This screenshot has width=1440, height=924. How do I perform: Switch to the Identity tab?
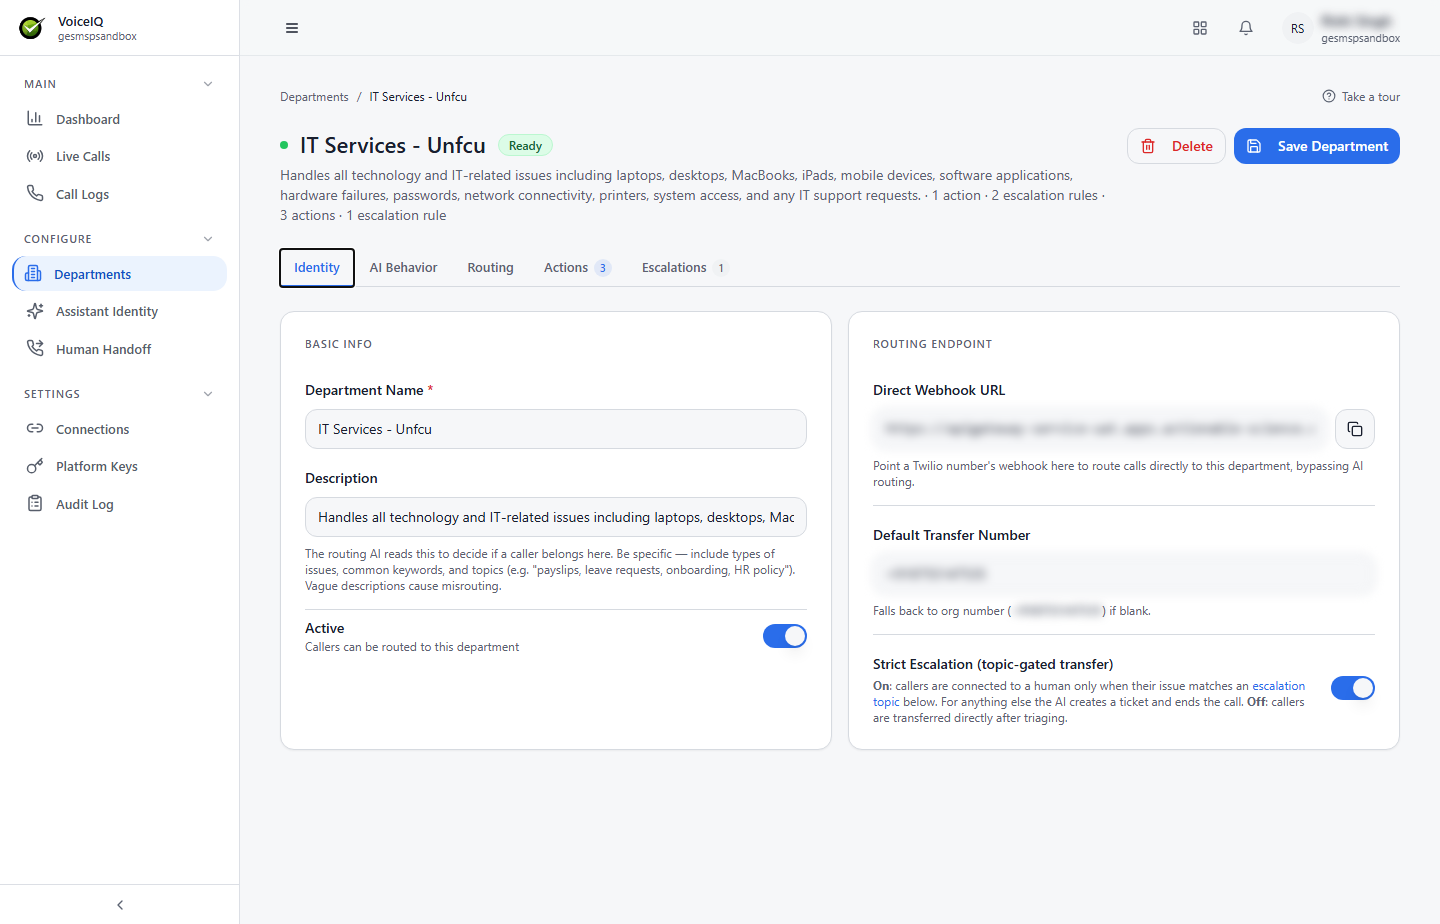click(317, 268)
